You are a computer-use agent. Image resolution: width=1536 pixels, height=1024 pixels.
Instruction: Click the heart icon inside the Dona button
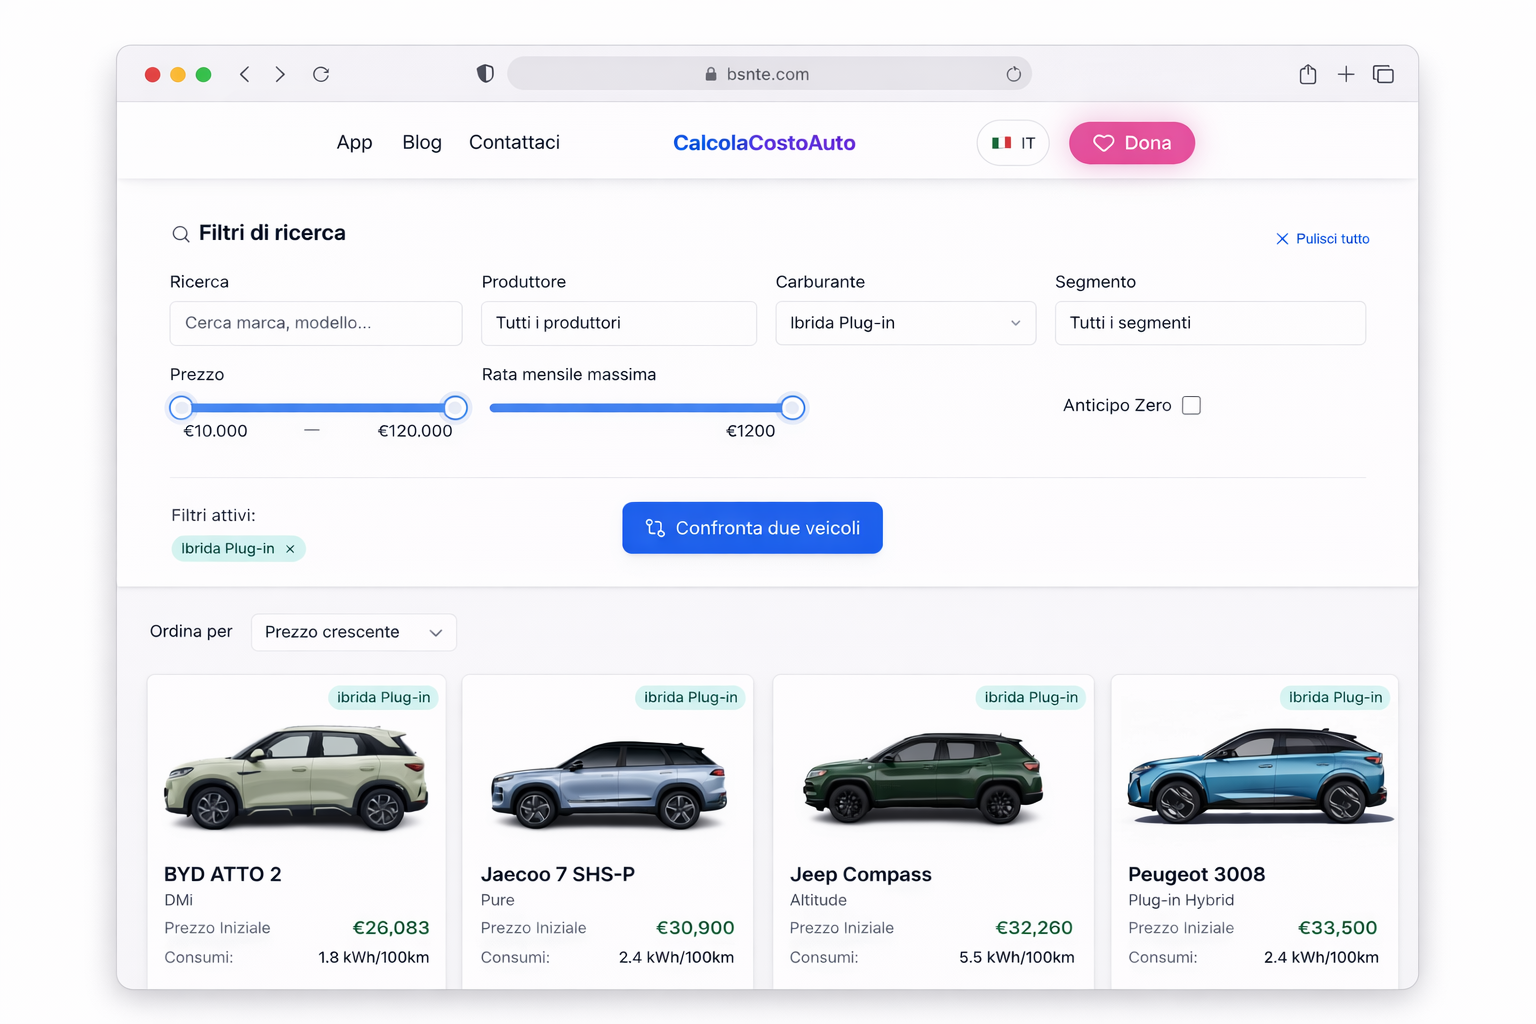click(1104, 143)
